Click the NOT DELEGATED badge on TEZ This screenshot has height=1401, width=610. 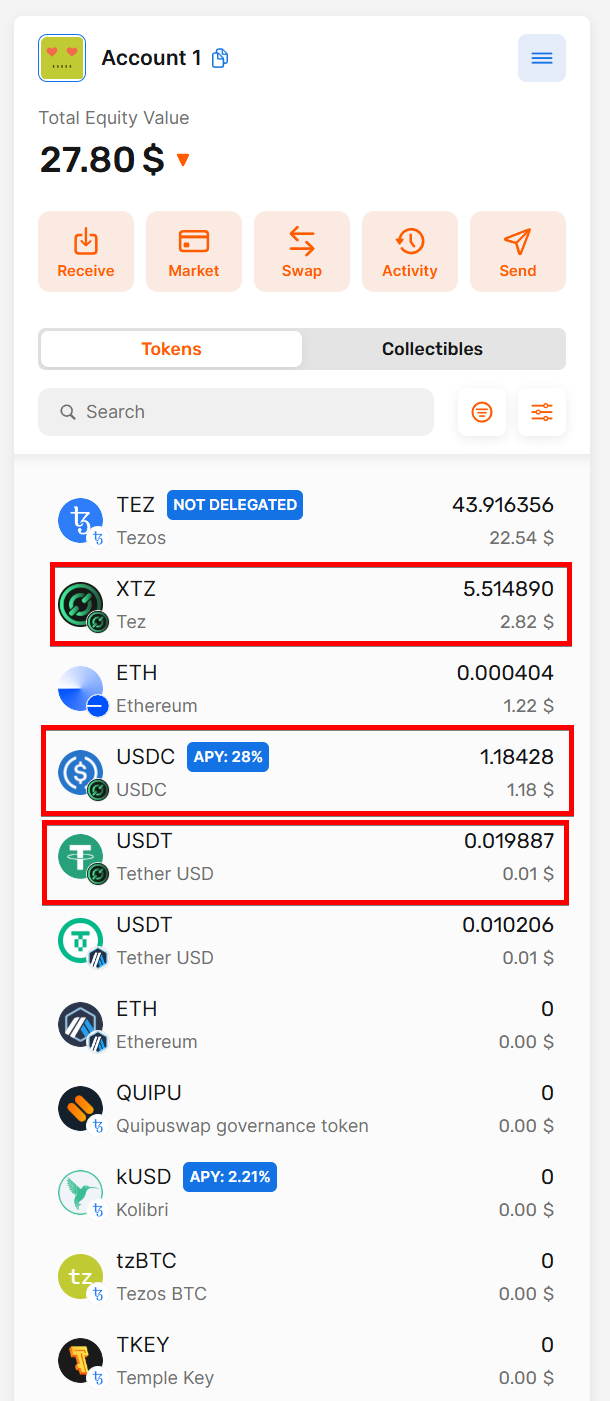coord(235,505)
